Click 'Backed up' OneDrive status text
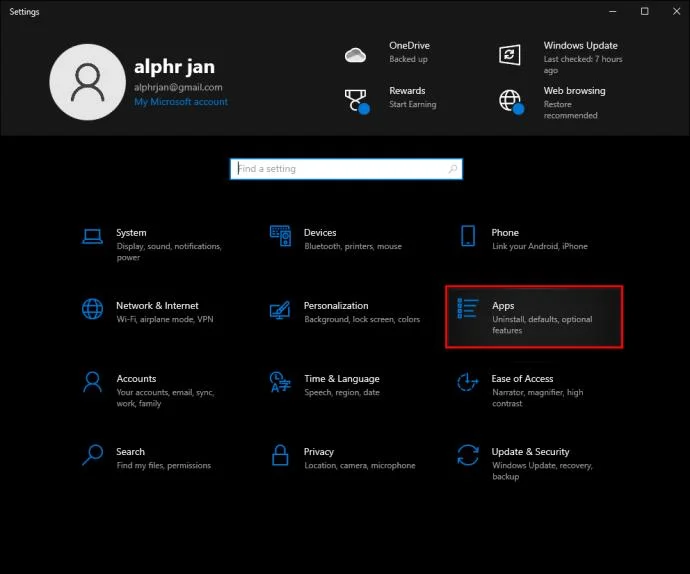Screen dimensions: 690x574 click(408, 59)
